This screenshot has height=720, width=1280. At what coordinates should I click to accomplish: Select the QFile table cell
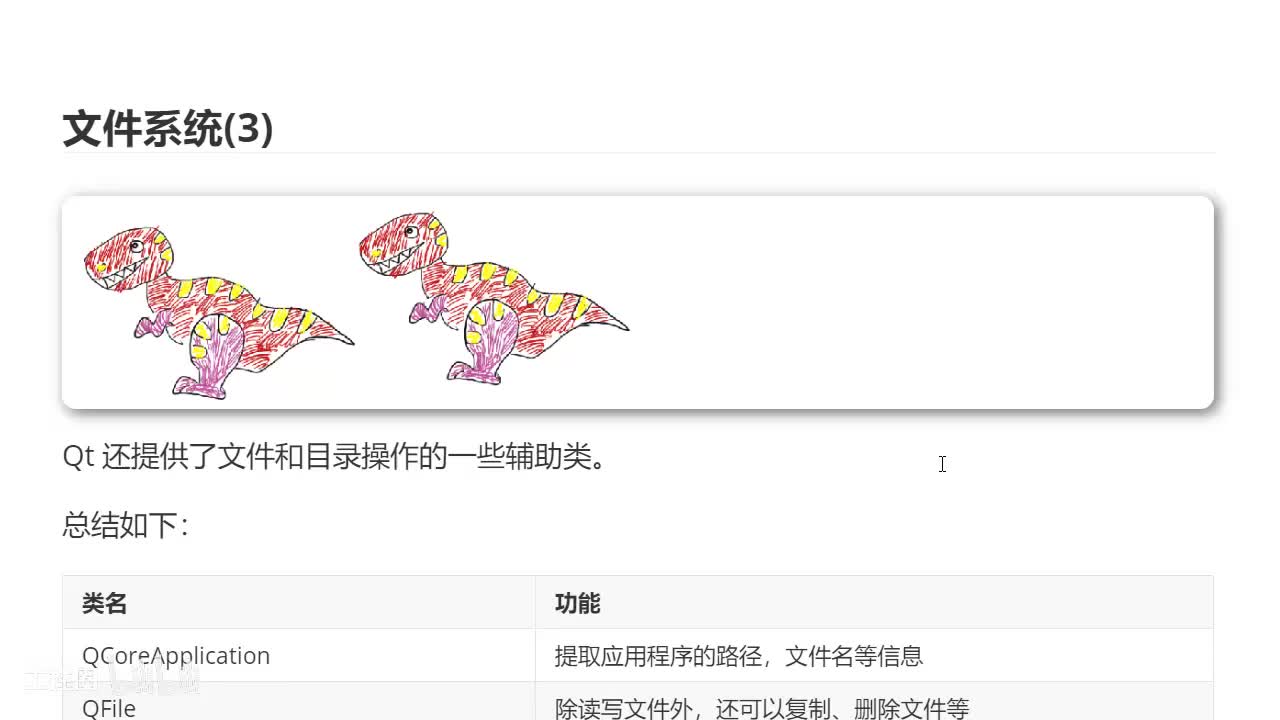pos(299,702)
